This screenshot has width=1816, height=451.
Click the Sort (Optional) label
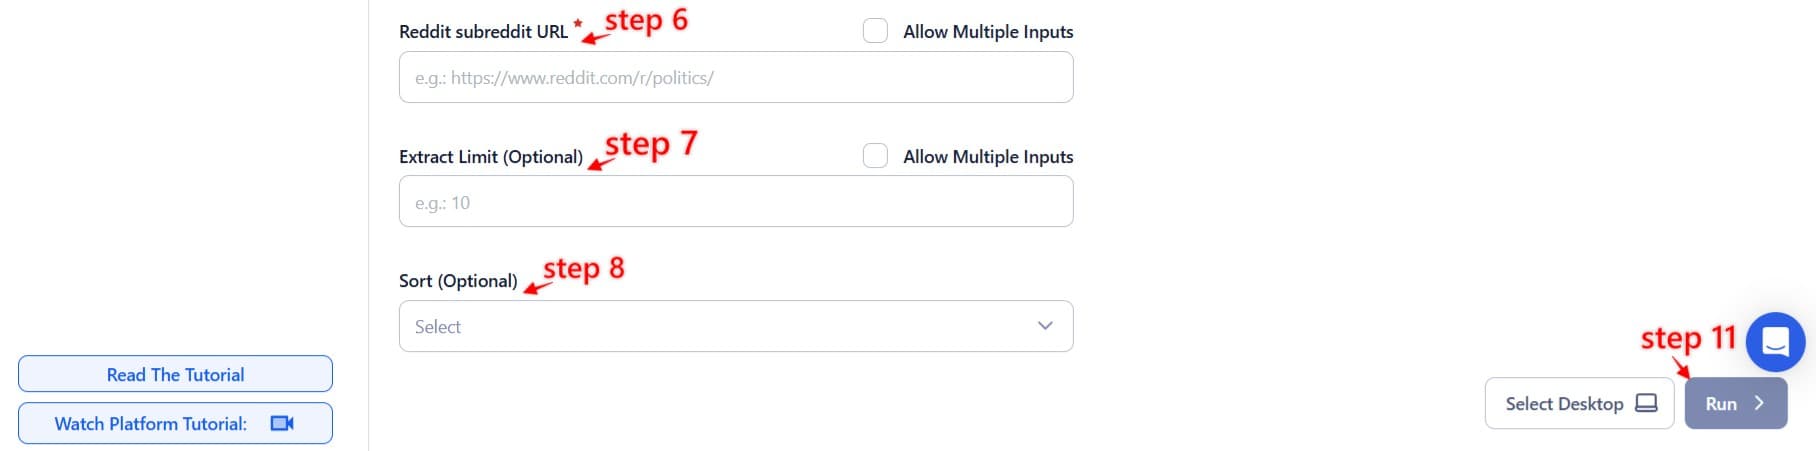point(458,281)
